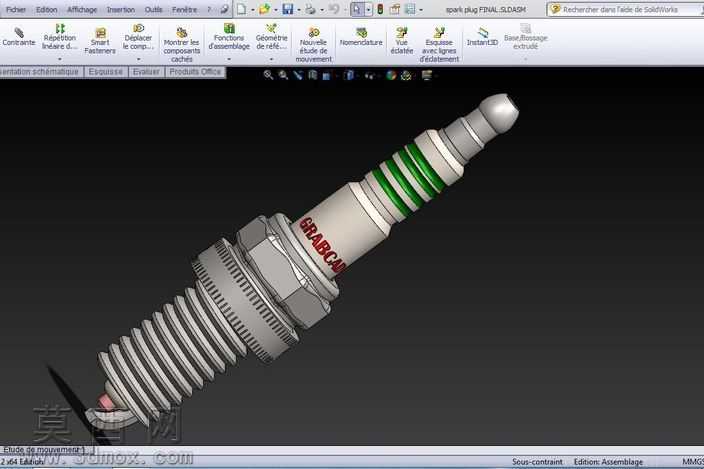Click Edition: Assemblage status text
Screen dimensions: 704x469
[x=608, y=461]
